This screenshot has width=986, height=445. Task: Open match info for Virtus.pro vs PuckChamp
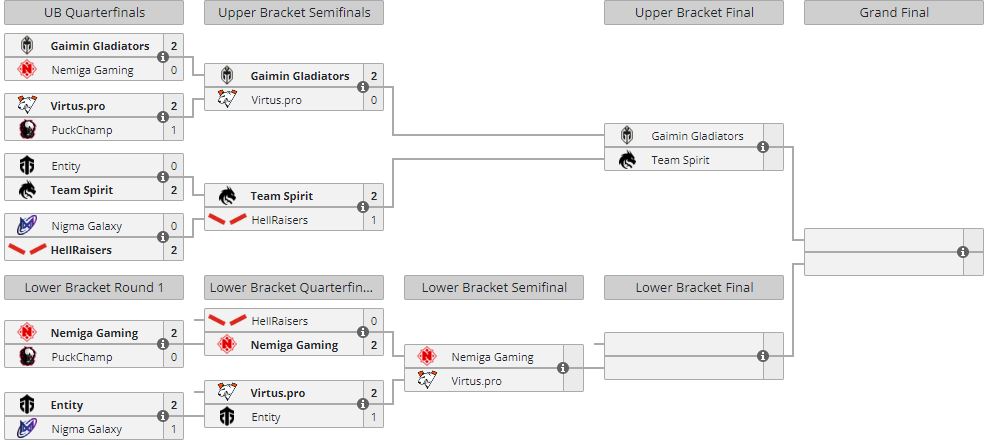click(163, 117)
